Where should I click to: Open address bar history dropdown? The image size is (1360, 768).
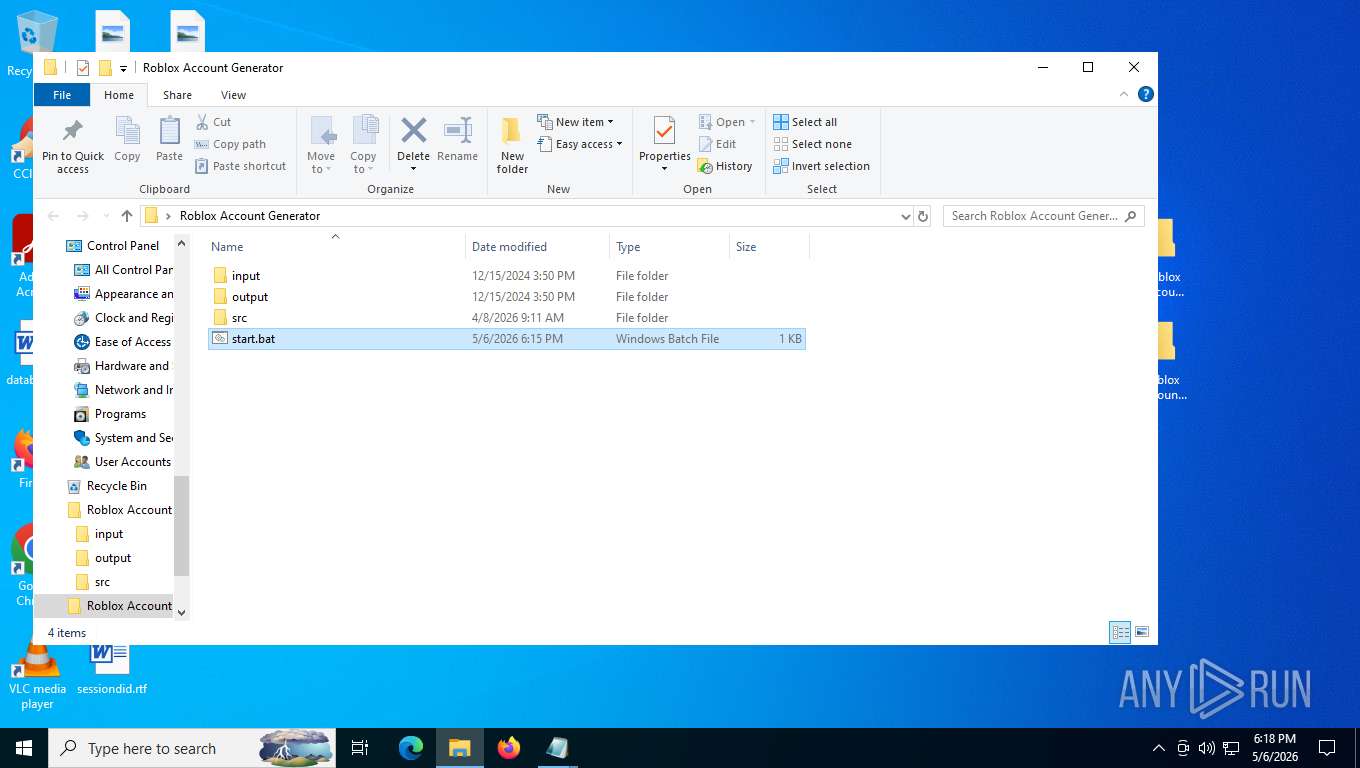pos(905,216)
